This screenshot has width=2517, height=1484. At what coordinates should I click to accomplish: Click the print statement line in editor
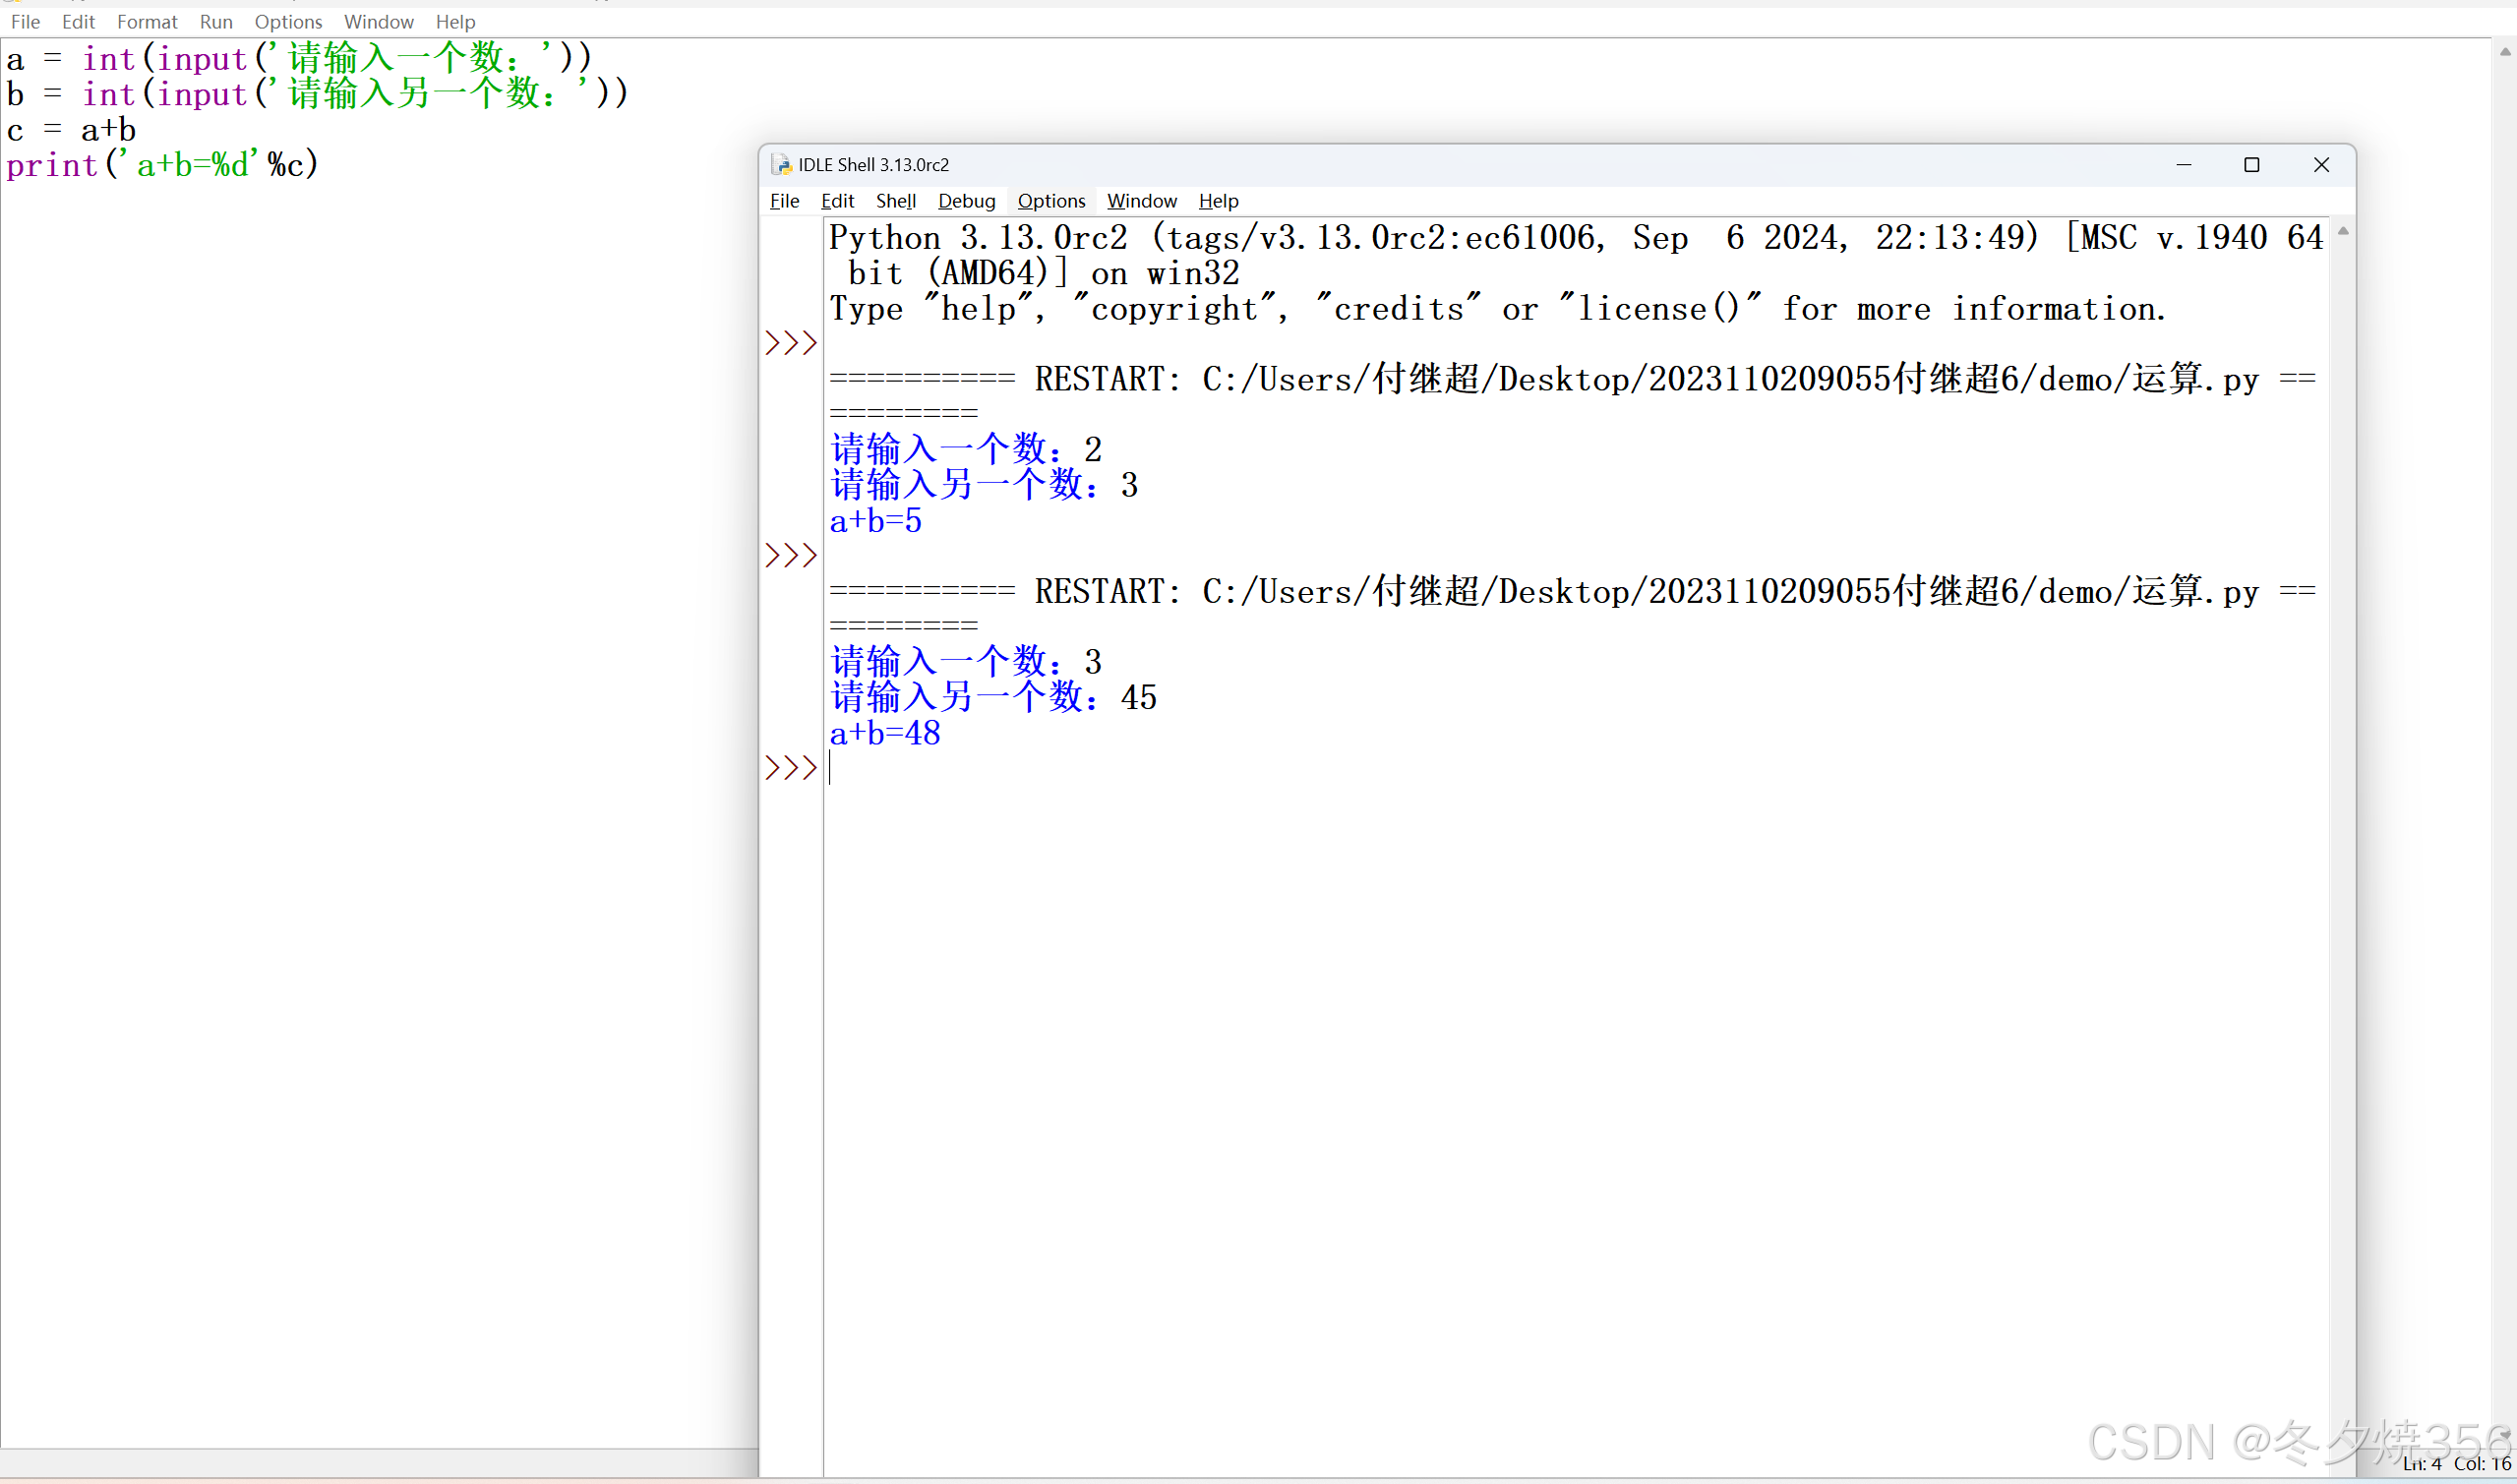[162, 165]
